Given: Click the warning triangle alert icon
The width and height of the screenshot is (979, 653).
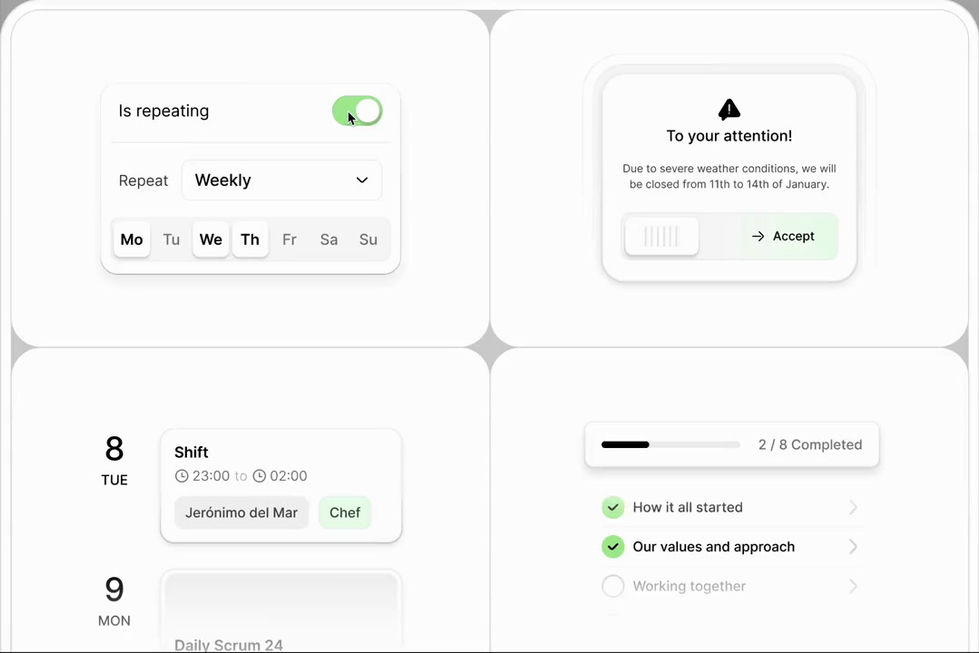Looking at the screenshot, I should click(729, 109).
